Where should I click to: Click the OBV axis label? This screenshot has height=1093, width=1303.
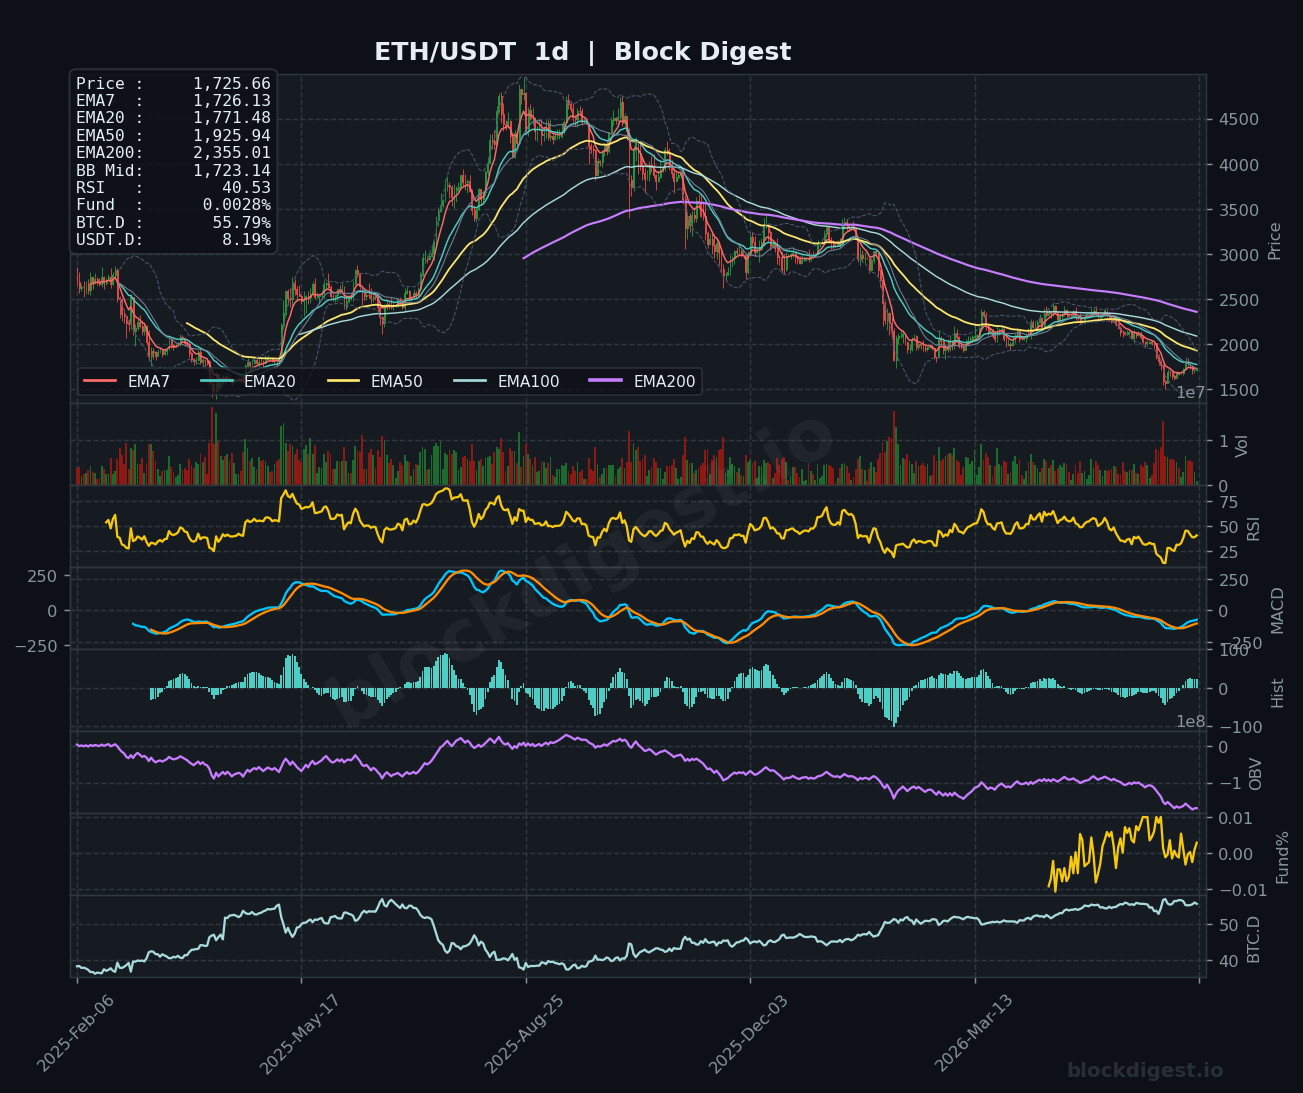[x=1255, y=773]
